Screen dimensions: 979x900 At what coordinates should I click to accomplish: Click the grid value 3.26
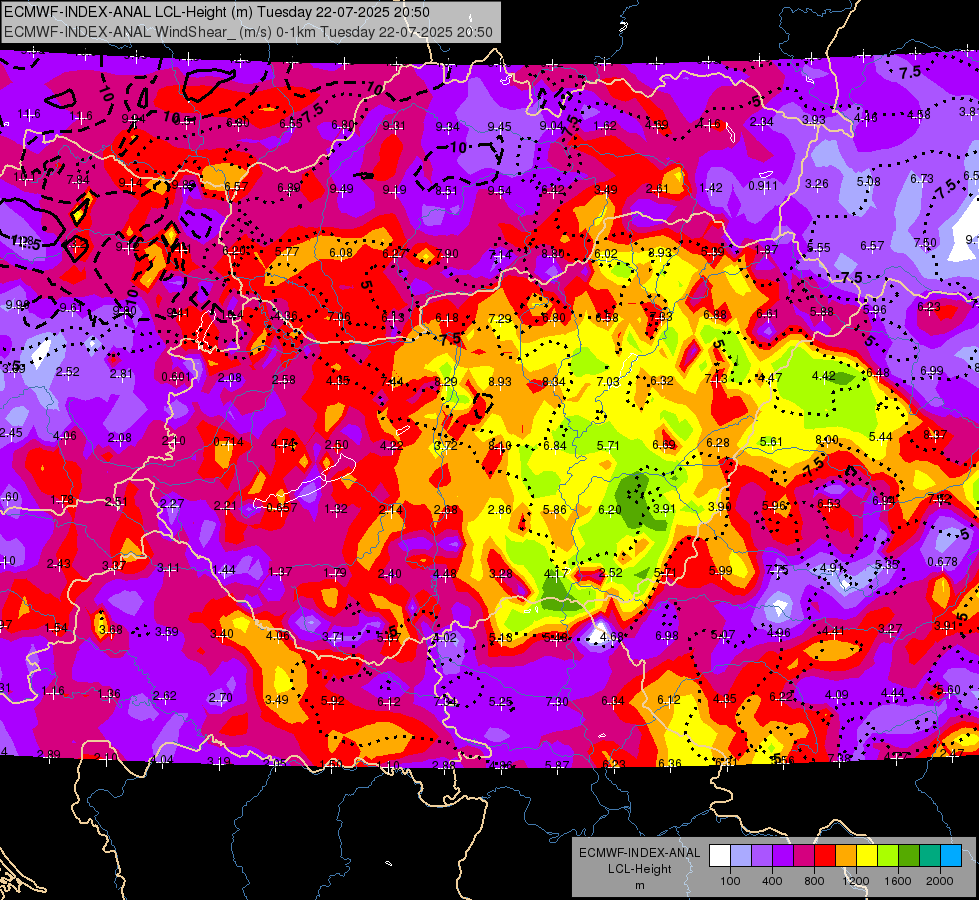point(817,184)
